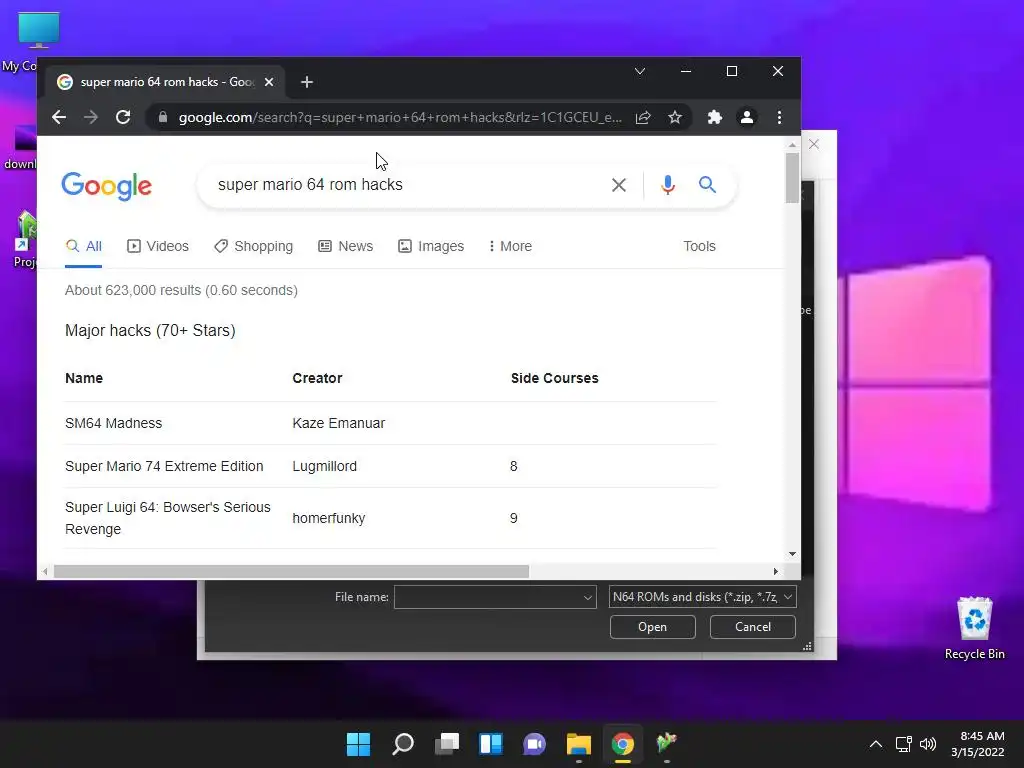Screen dimensions: 1024x768
Task: Select the All search tab
Action: coord(84,246)
